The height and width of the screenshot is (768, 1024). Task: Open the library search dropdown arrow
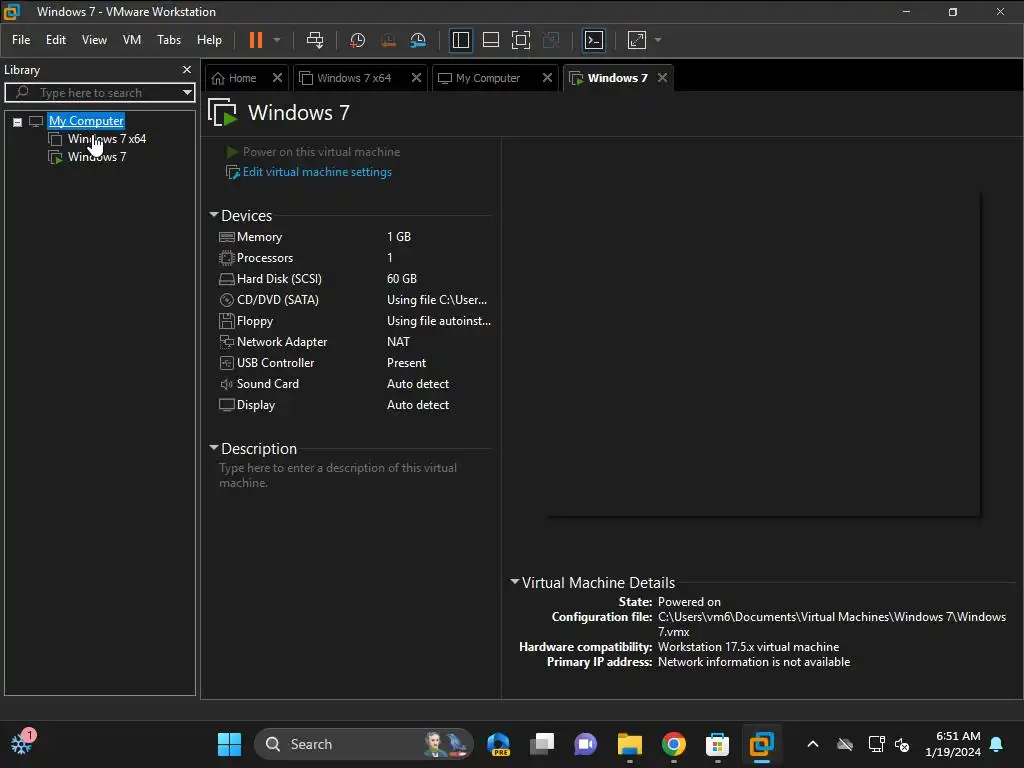coord(187,93)
